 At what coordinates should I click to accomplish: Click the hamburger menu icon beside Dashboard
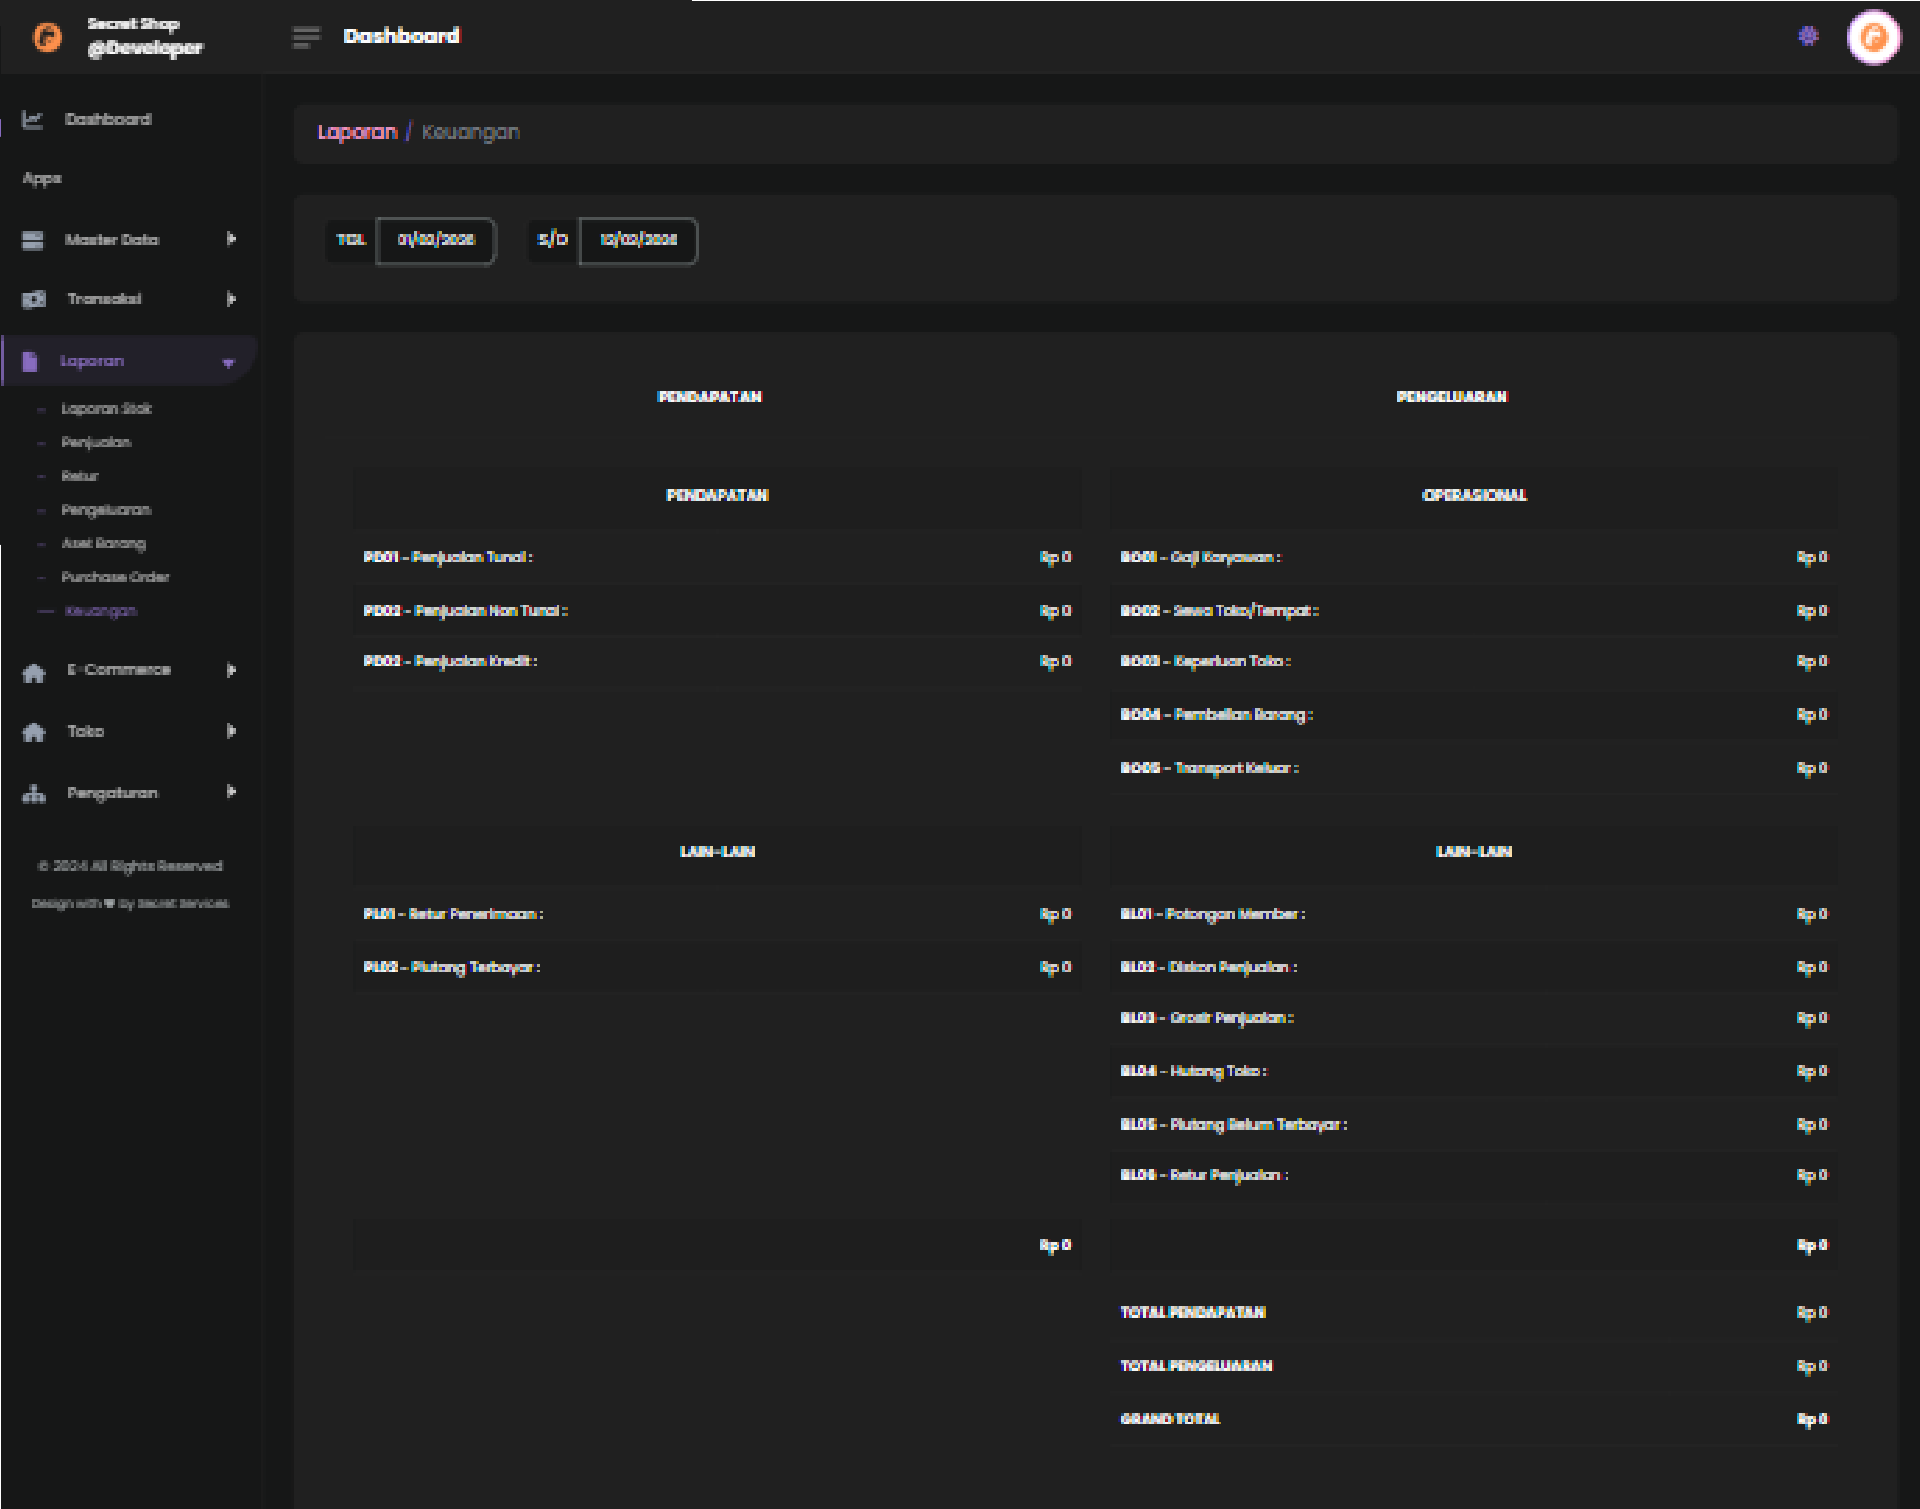point(306,37)
